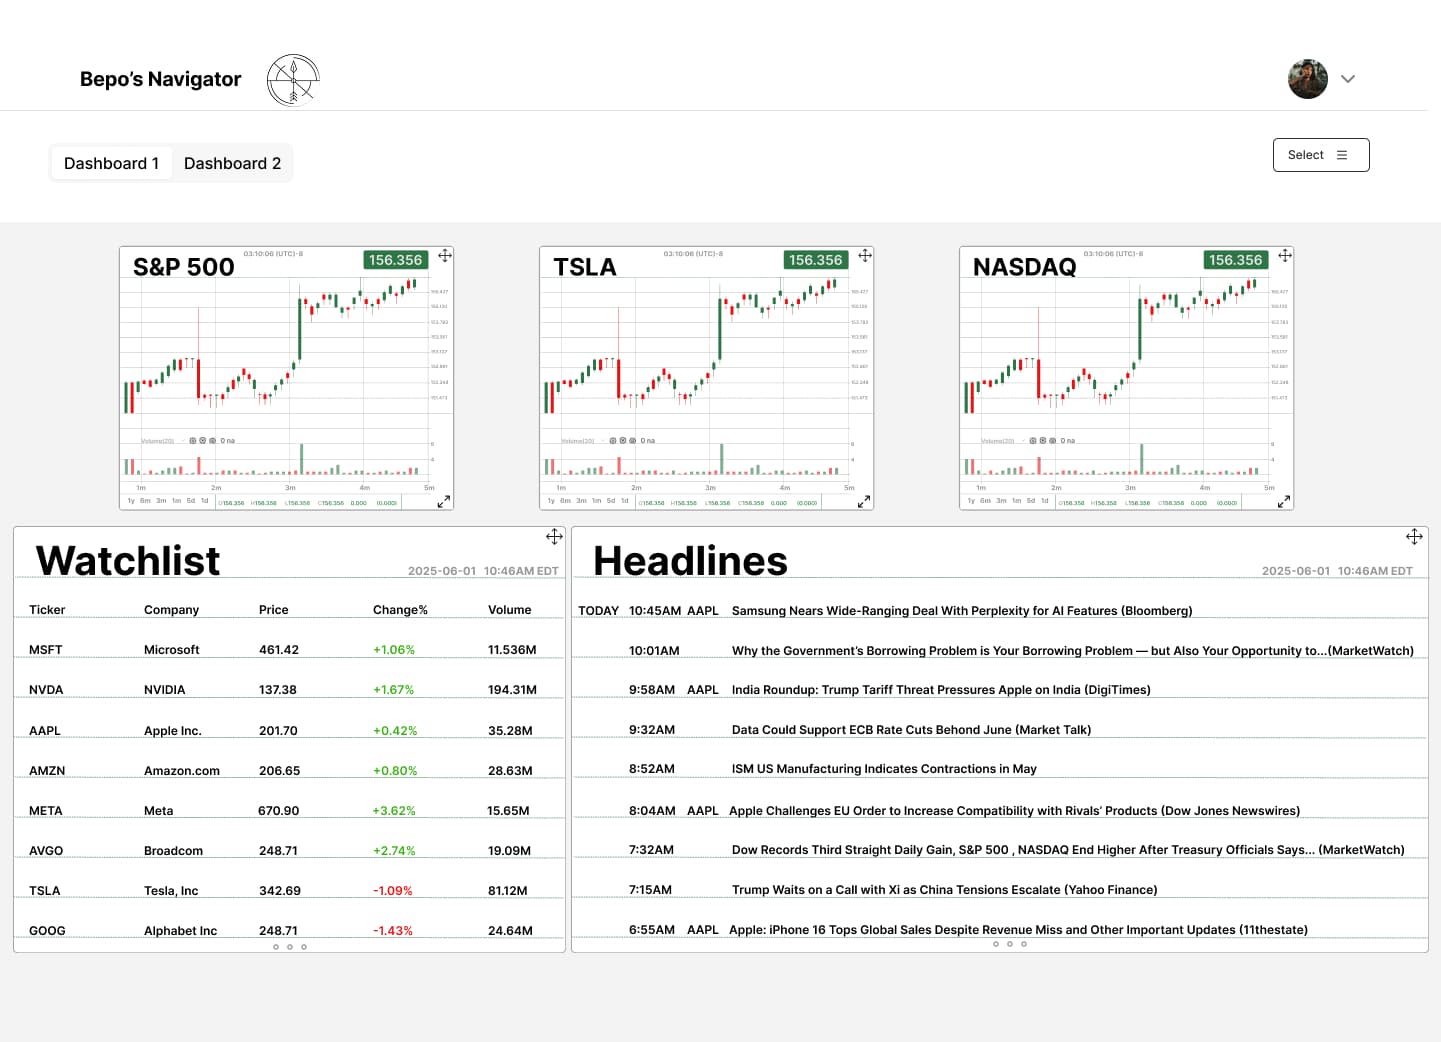Expand the TSLA chart to fullscreen
Image resolution: width=1441 pixels, height=1042 pixels.
pyautogui.click(x=864, y=502)
